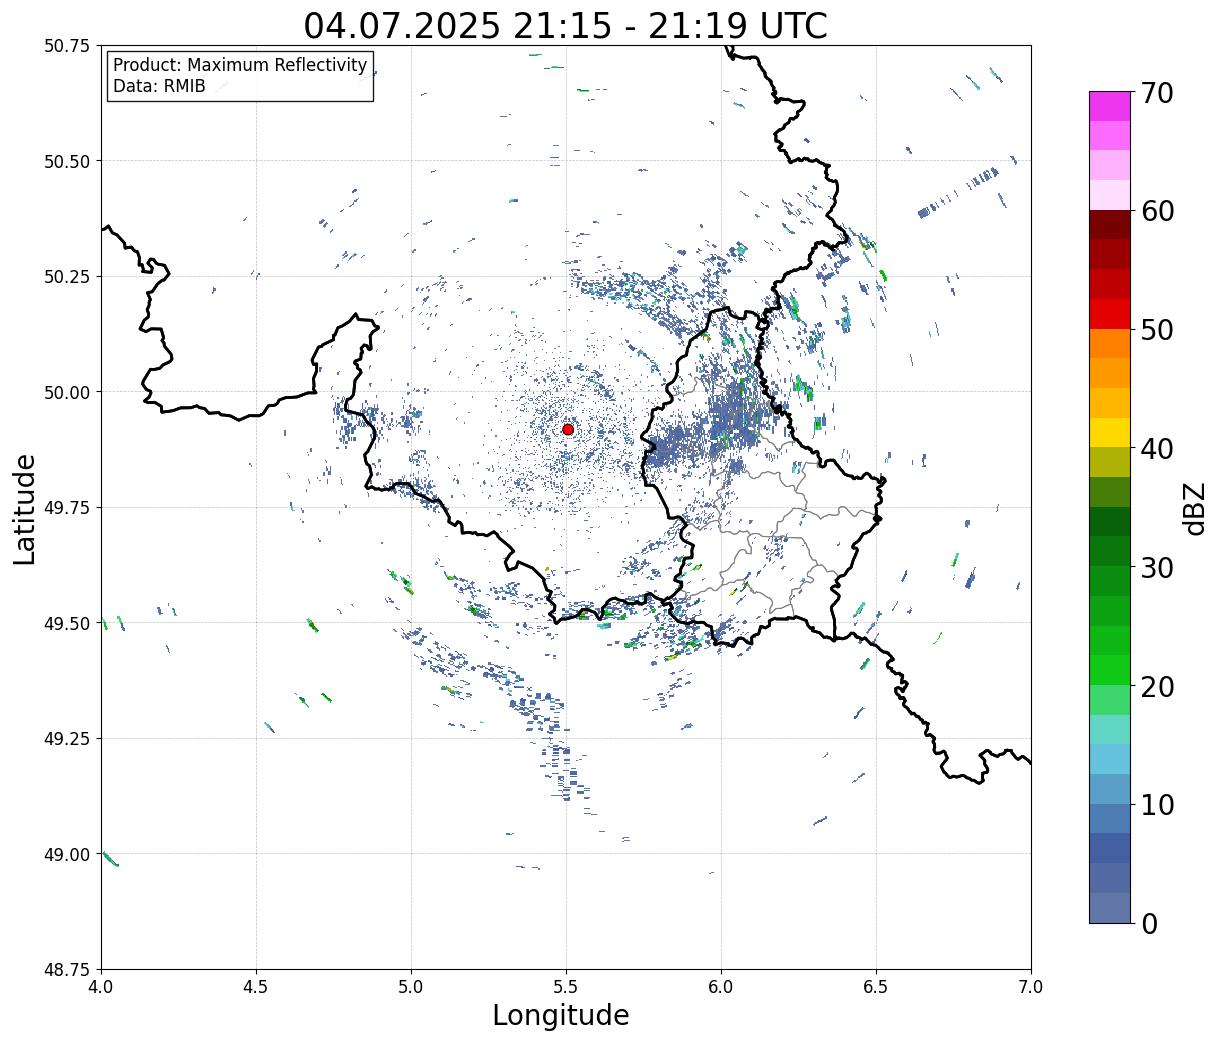Click the latitude tick label 50.25

click(x=66, y=277)
